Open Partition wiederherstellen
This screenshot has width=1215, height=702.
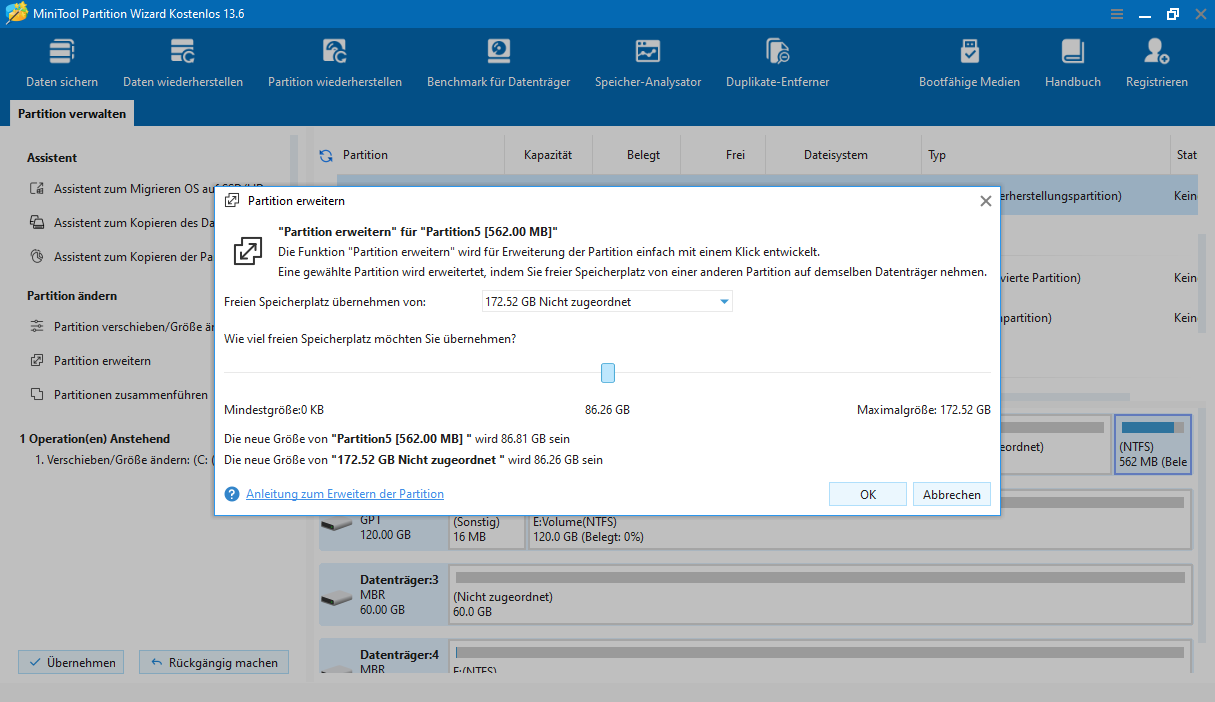coord(335,64)
